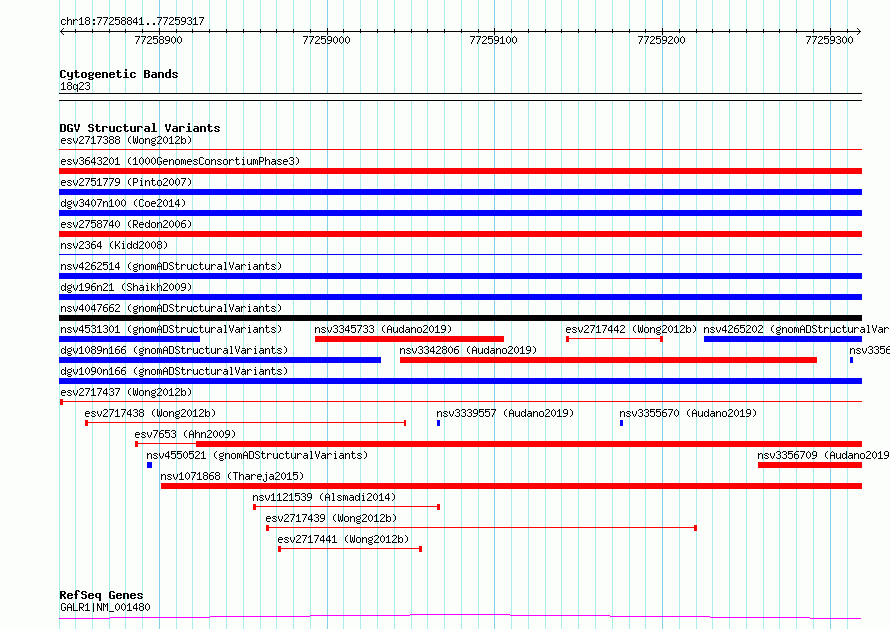Click the blue nsv4265202 bar
The height and width of the screenshot is (629, 890).
pos(783,339)
